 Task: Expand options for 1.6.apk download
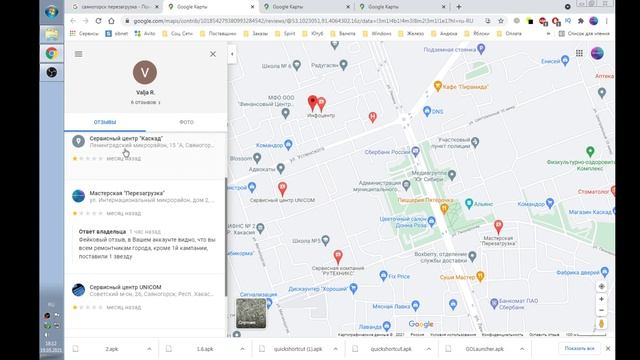click(242, 349)
